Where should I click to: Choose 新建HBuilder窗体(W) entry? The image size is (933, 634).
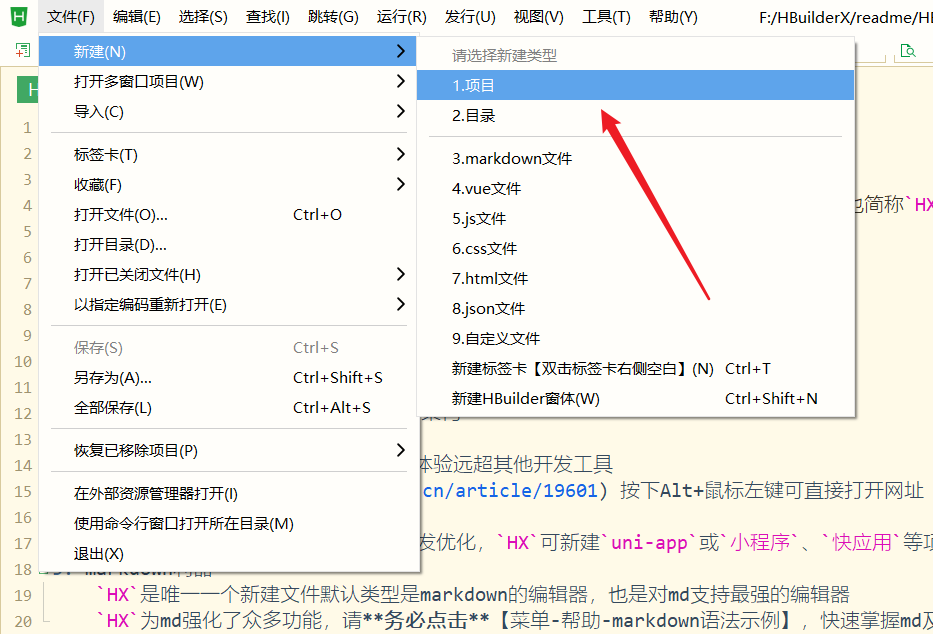tap(635, 398)
